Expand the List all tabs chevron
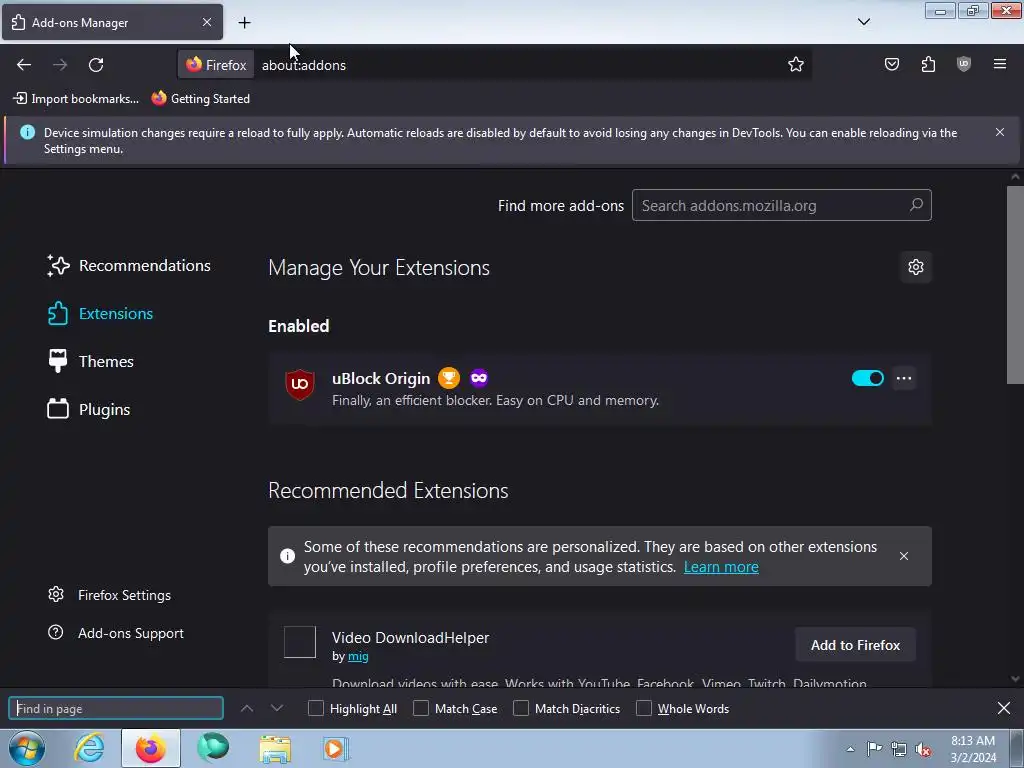The height and width of the screenshot is (768, 1024). click(x=864, y=22)
